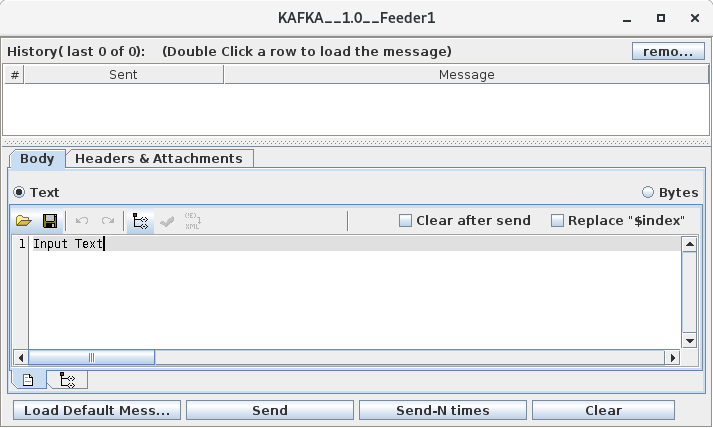The image size is (713, 428).
Task: Click the redo arrow icon
Action: (x=108, y=221)
